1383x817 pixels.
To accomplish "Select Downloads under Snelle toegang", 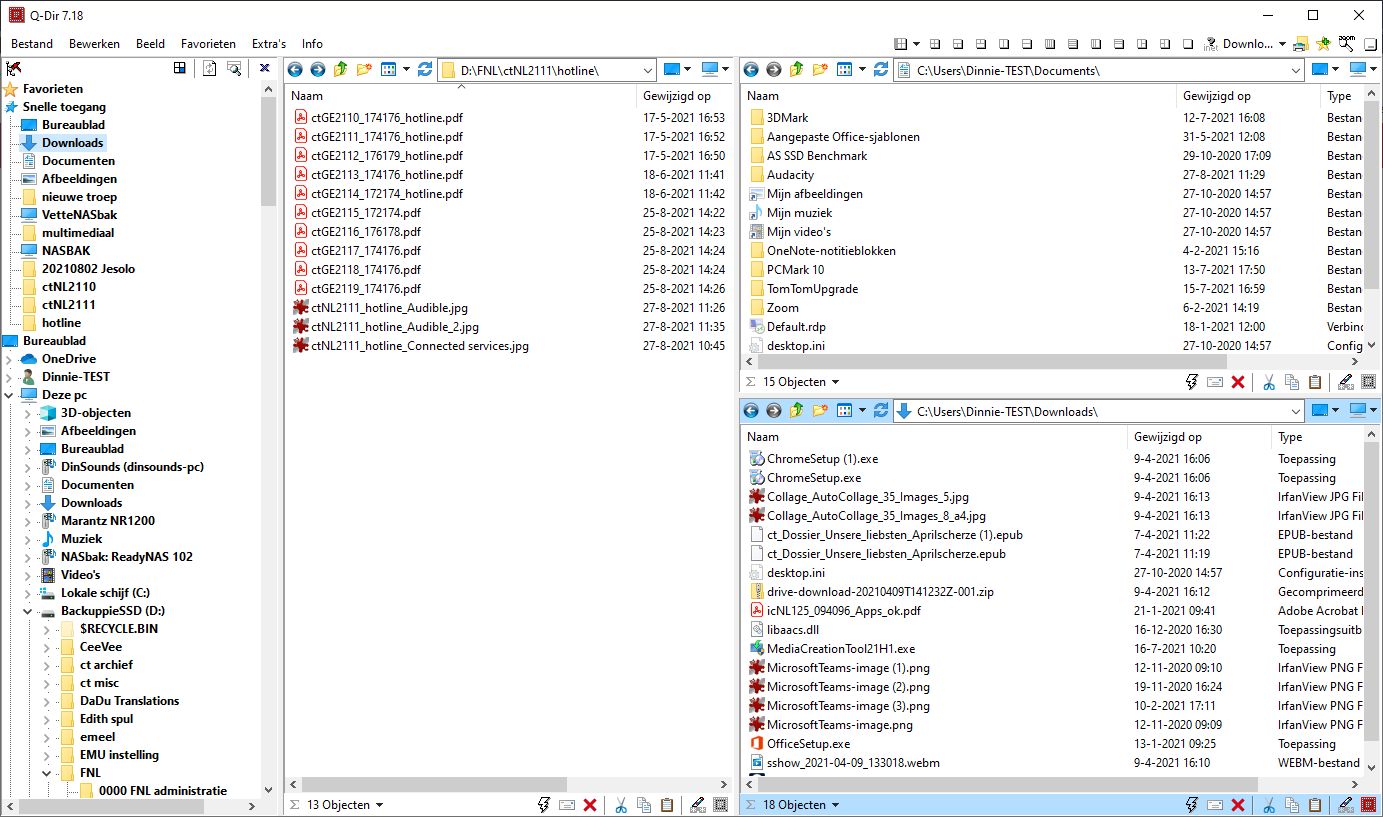I will (x=72, y=143).
